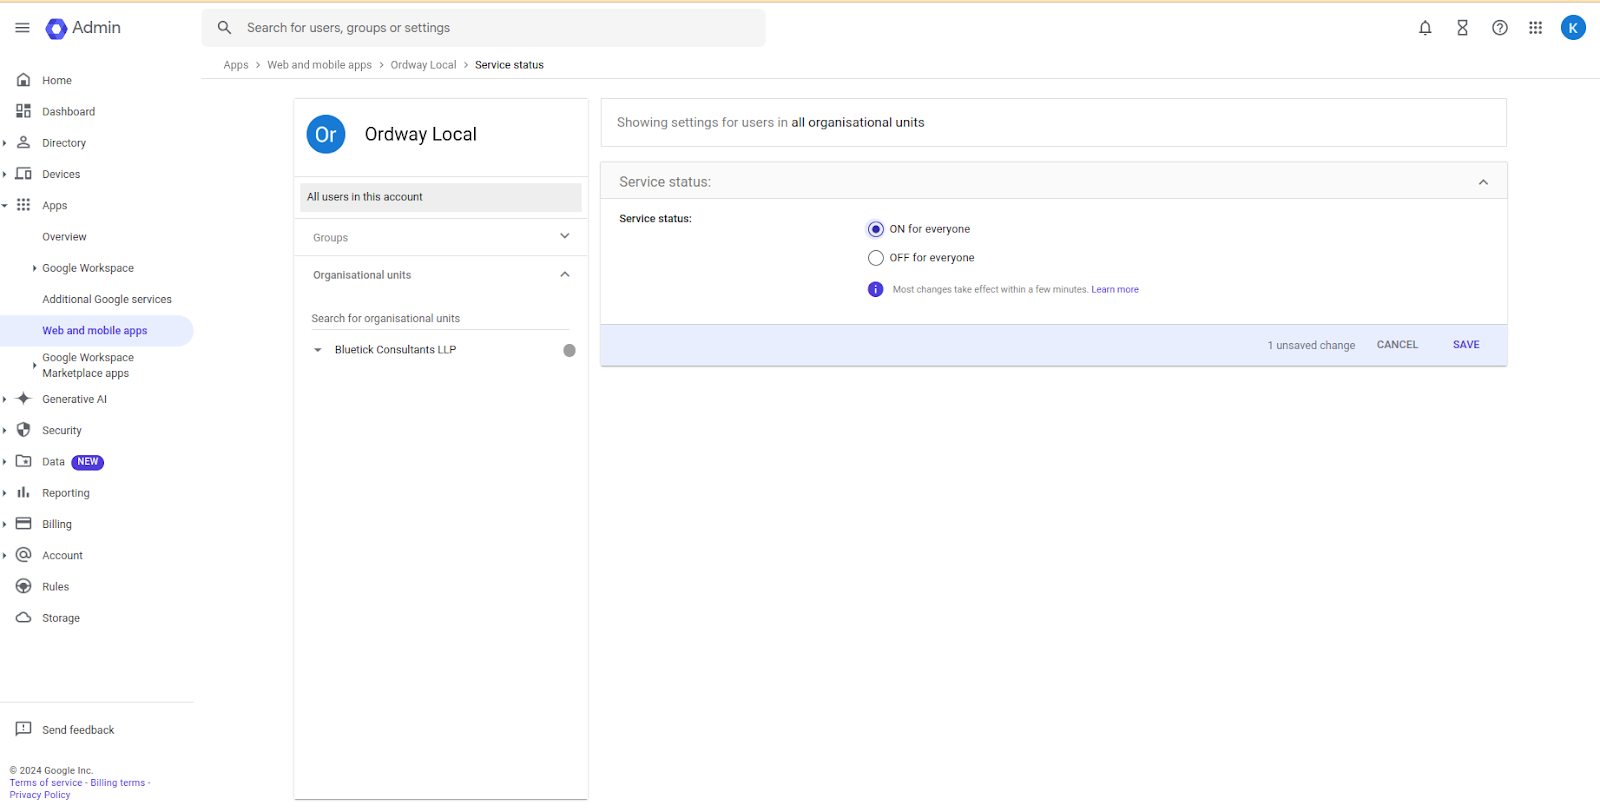
Task: Focus the top search box
Action: 484,28
